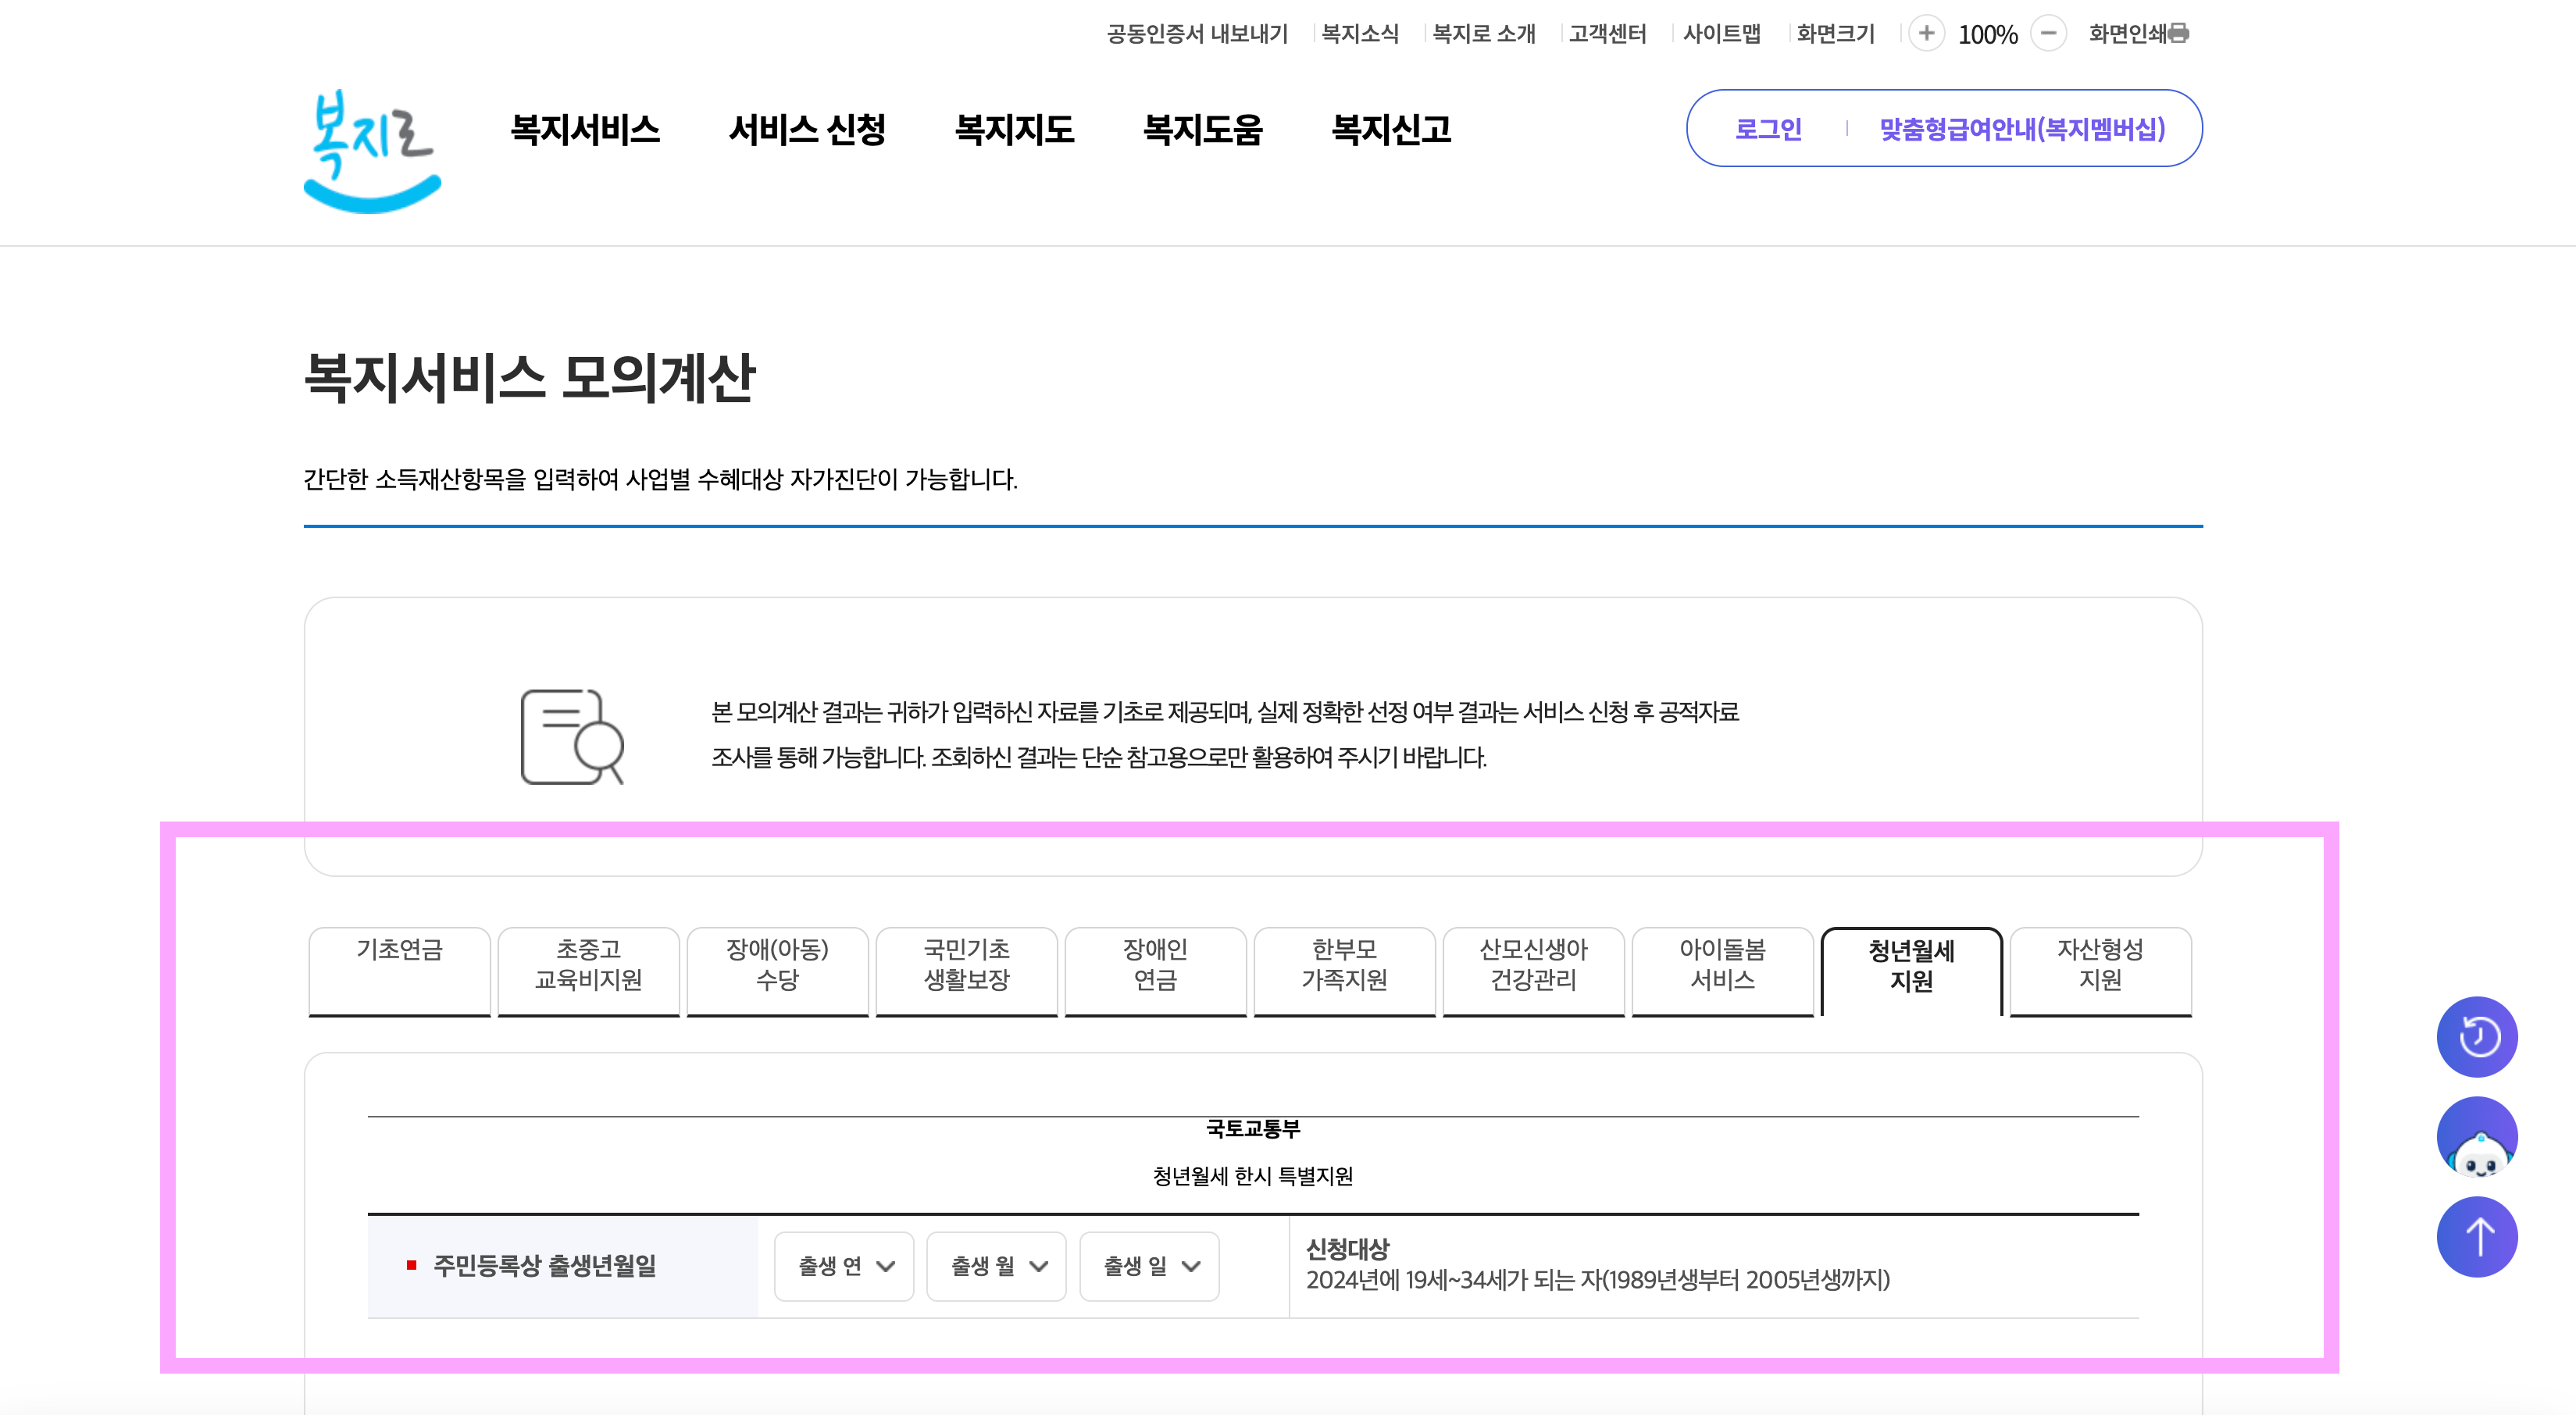This screenshot has width=2576, height=1415.
Task: Click the 화면인쇄 printer icon
Action: 2178,33
